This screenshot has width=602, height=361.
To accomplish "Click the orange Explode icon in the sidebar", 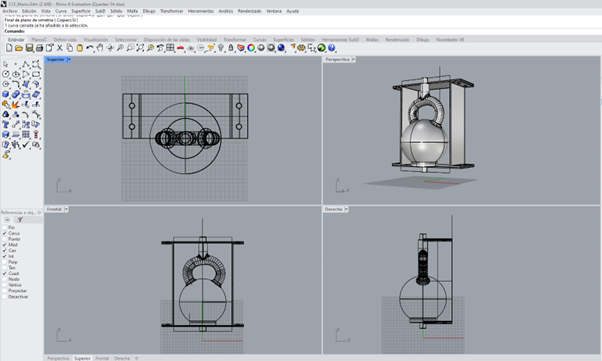I will [16, 104].
